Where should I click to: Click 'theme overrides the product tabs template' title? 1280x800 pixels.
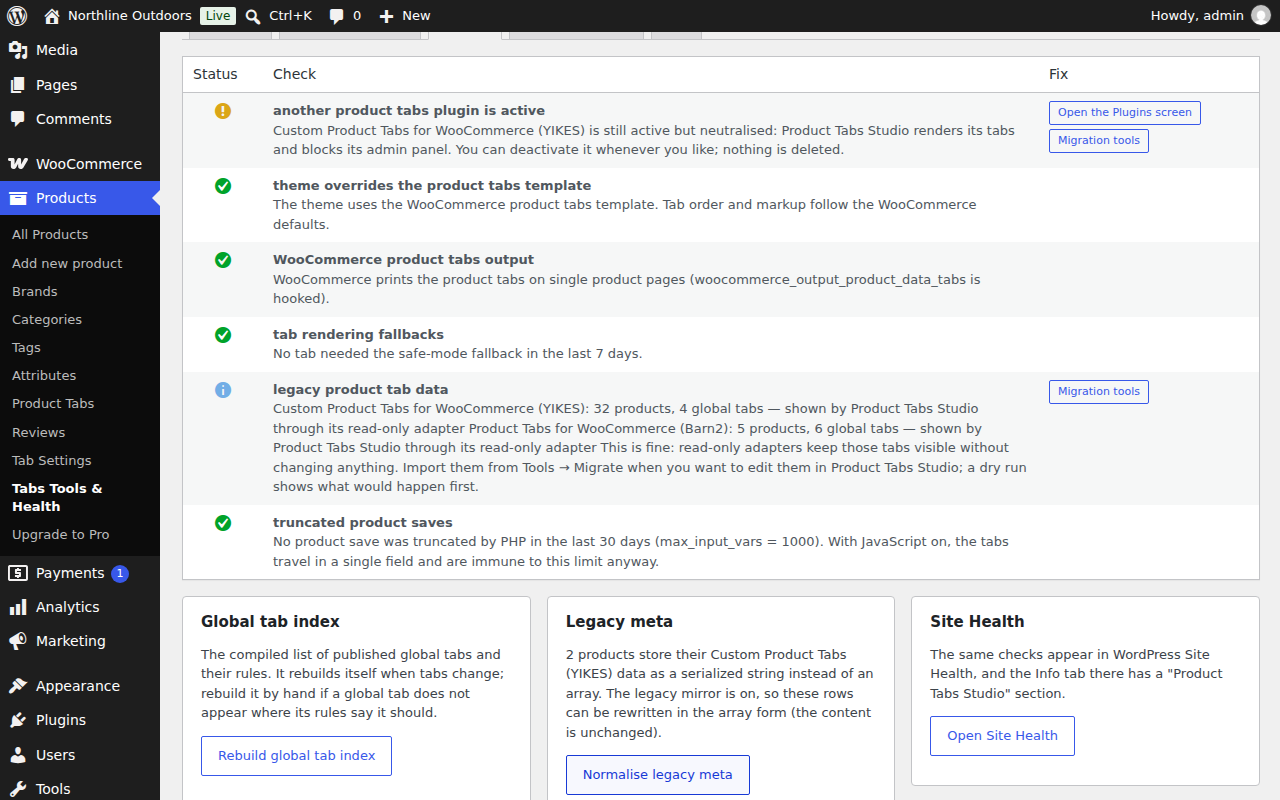click(x=432, y=186)
